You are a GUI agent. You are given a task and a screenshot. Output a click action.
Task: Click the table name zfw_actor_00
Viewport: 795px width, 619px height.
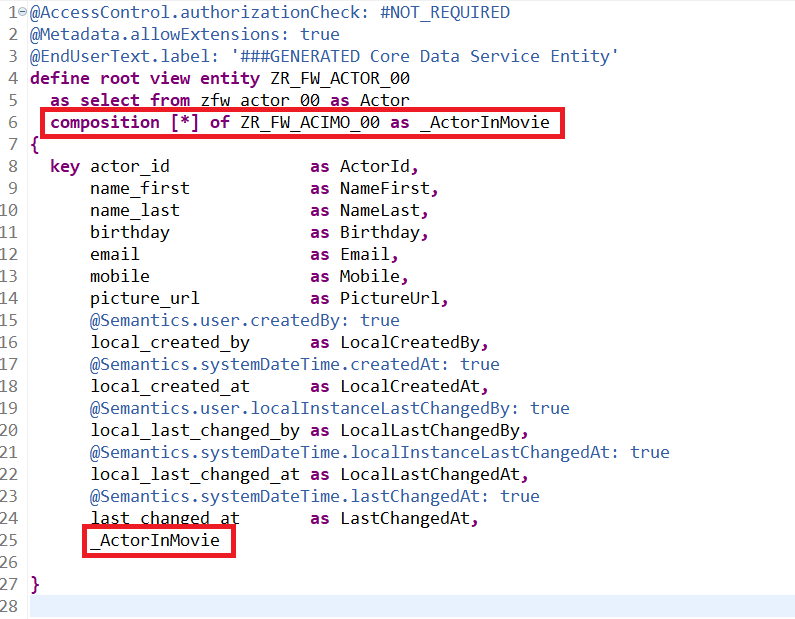pos(260,100)
